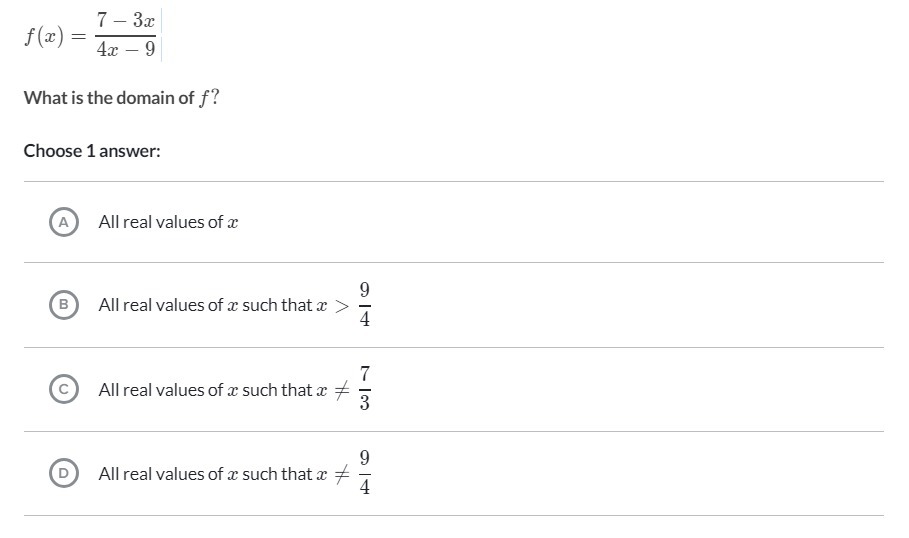Select radio button B
The image size is (909, 538).
(64, 305)
